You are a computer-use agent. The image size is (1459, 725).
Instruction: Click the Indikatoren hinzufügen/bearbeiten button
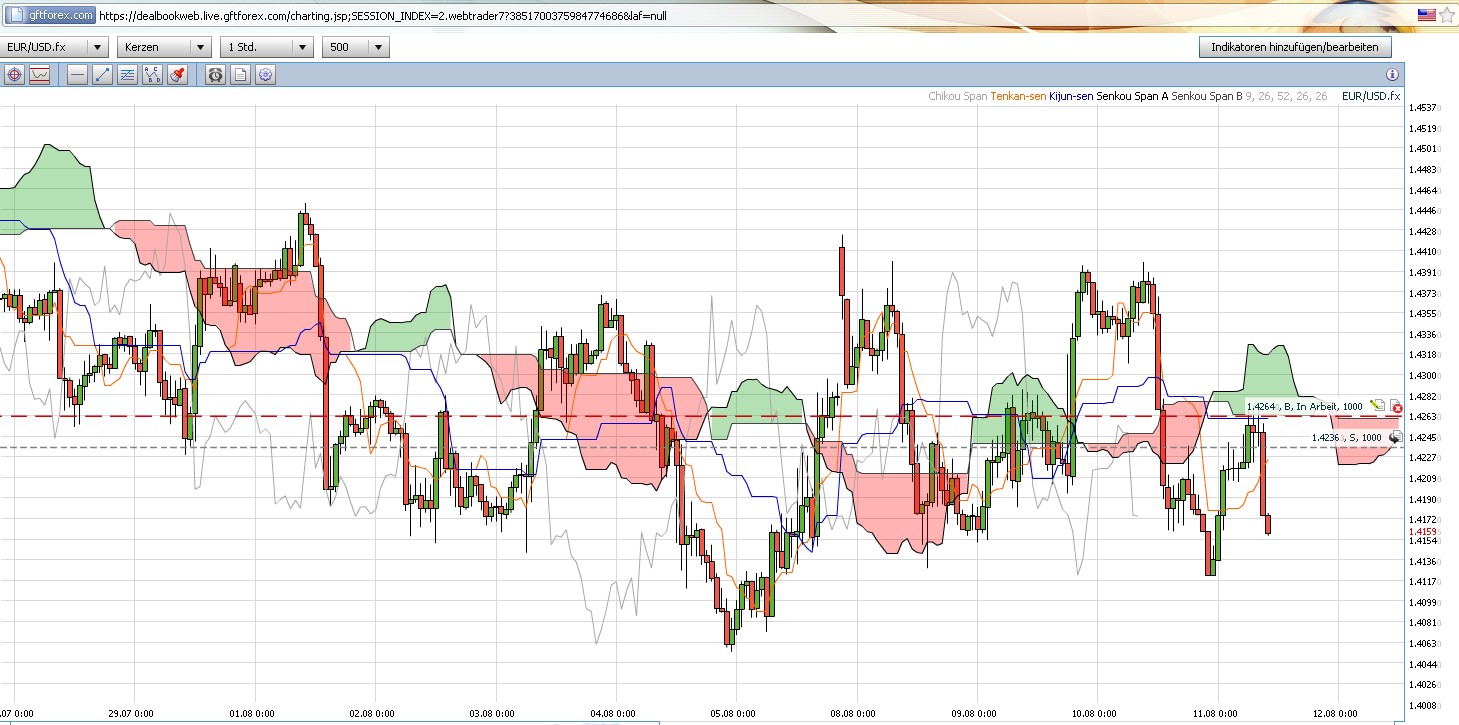click(1294, 47)
